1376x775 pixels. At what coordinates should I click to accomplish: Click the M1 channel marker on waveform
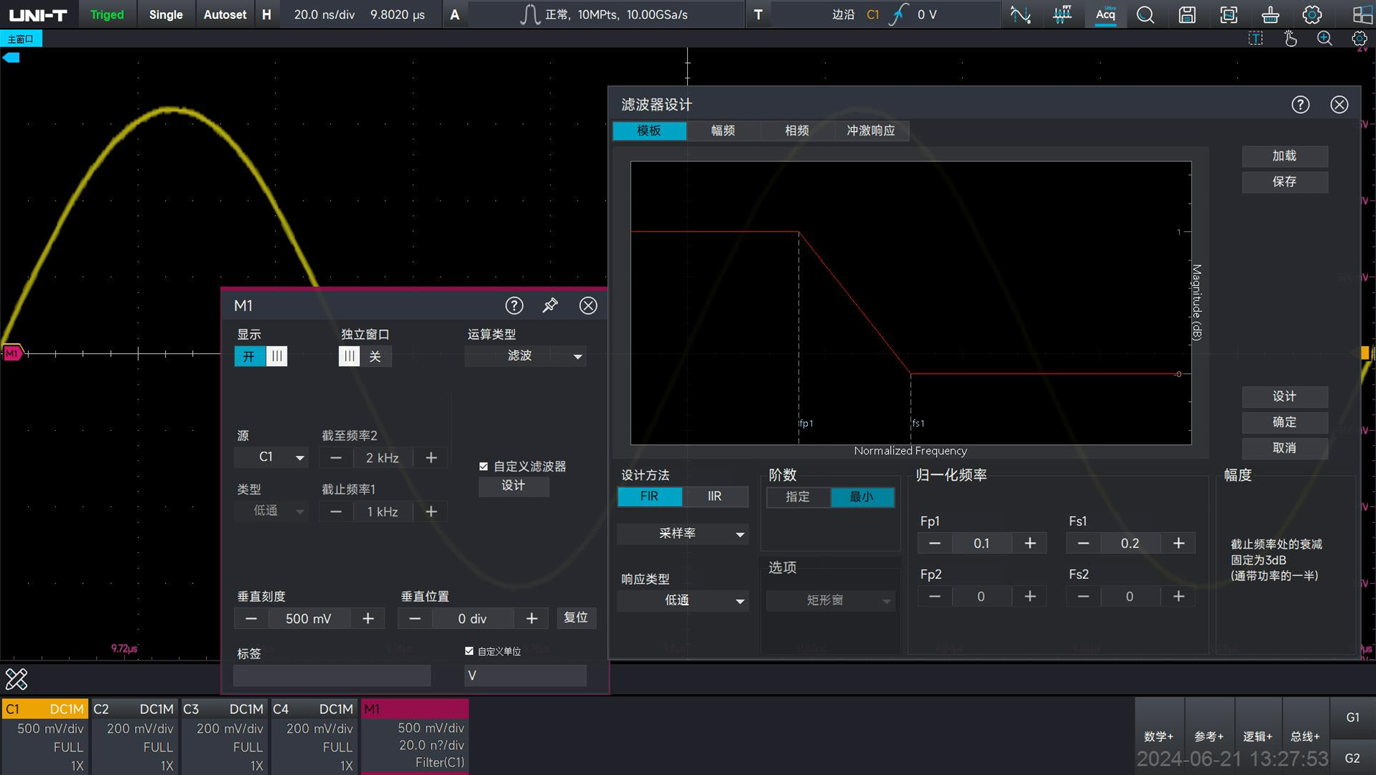12,353
